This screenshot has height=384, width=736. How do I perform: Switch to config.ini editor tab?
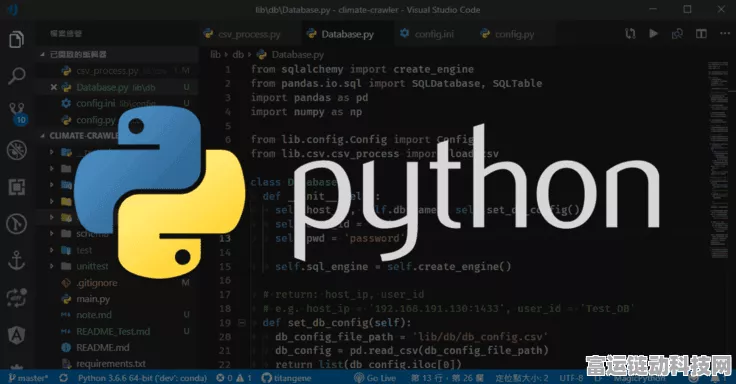click(434, 34)
